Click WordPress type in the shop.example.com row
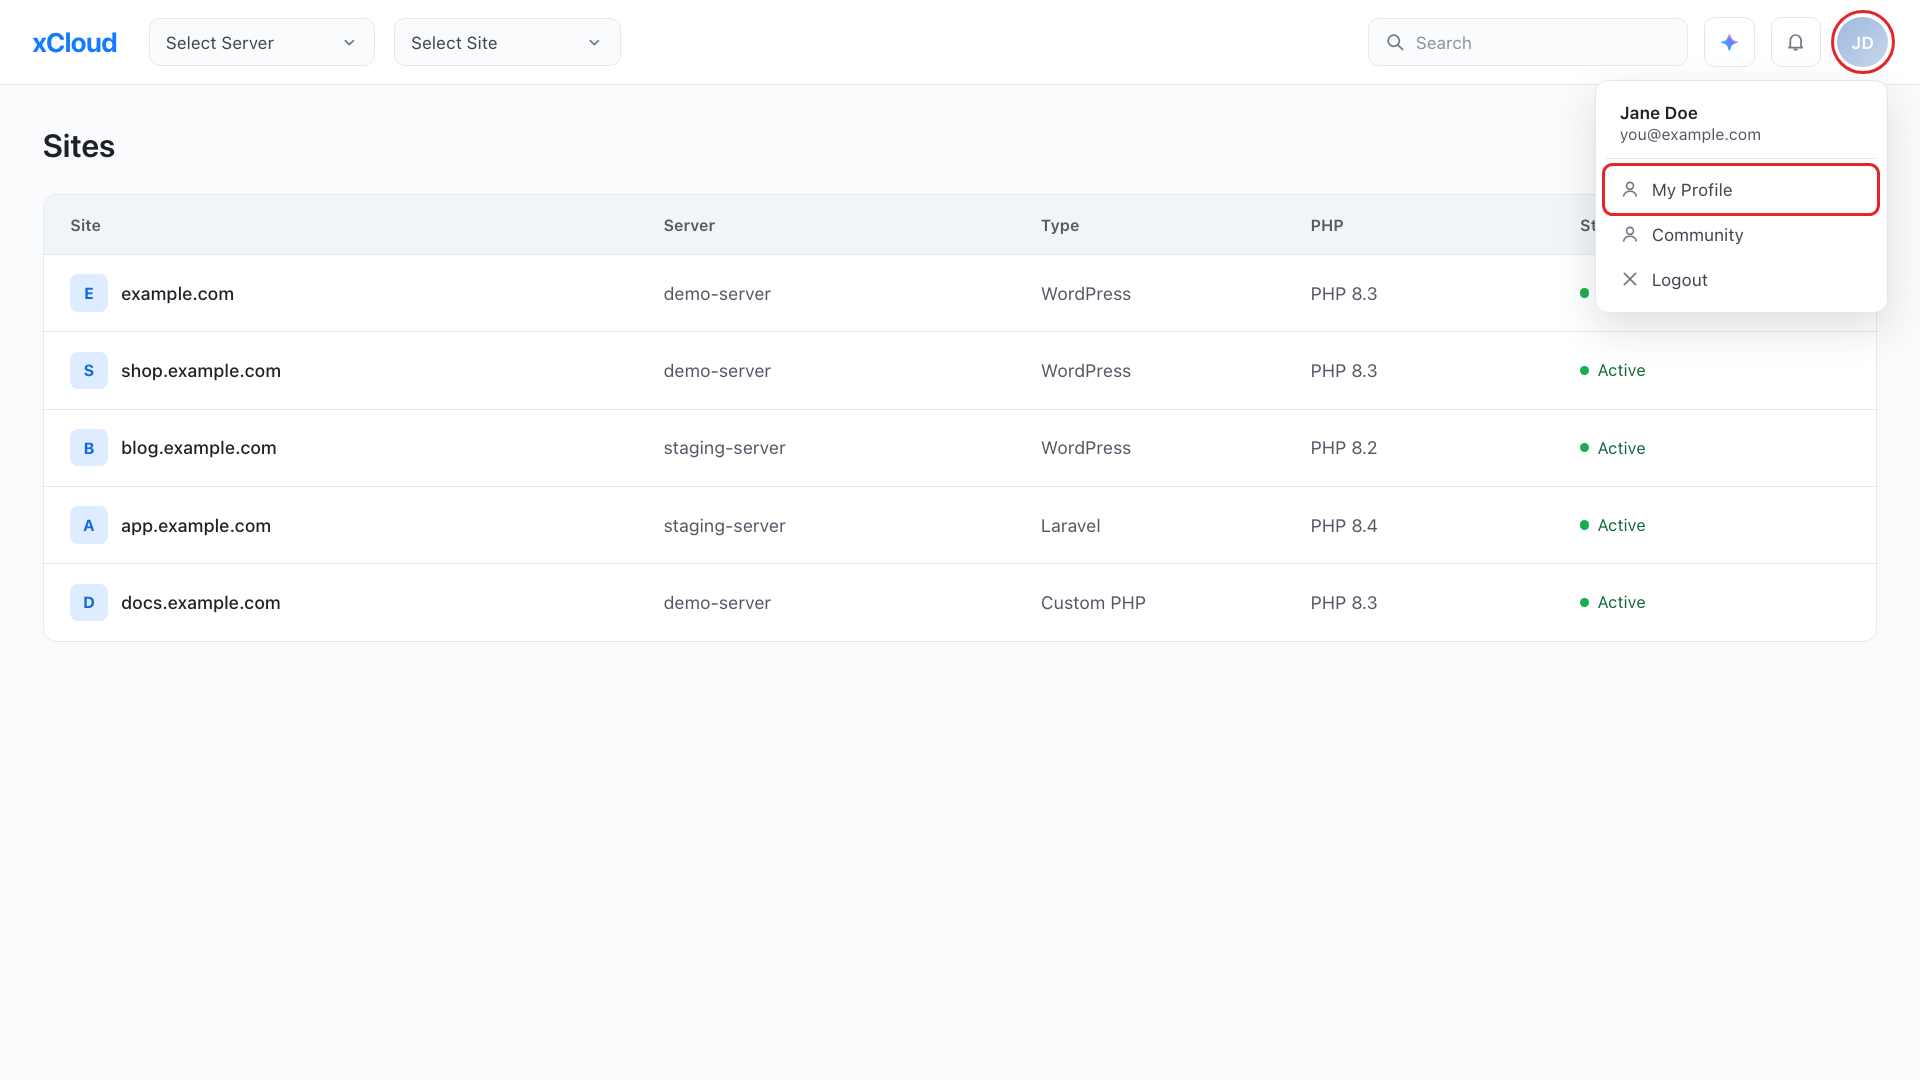 [x=1085, y=371]
